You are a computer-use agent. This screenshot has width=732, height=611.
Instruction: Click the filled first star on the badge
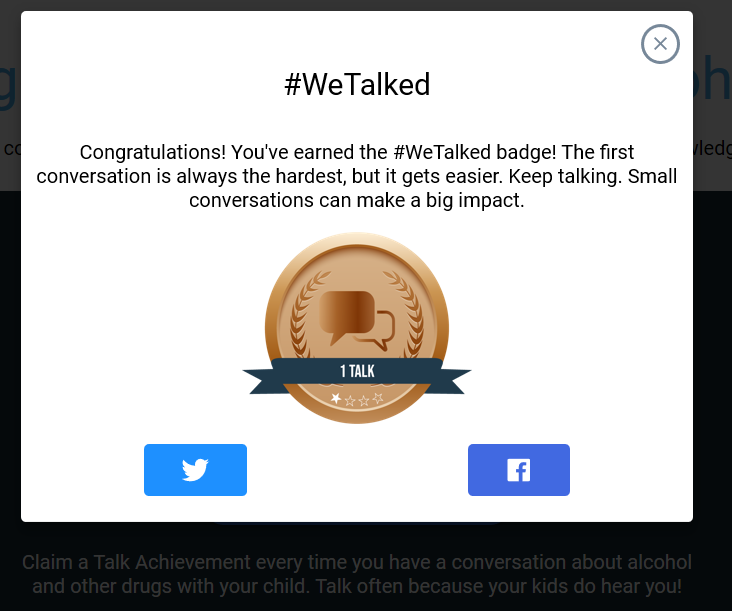[x=336, y=400]
